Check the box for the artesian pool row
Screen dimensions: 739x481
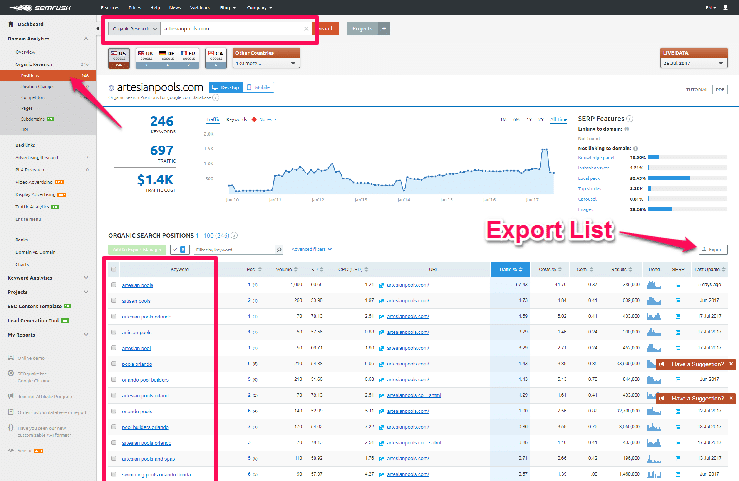pos(113,348)
